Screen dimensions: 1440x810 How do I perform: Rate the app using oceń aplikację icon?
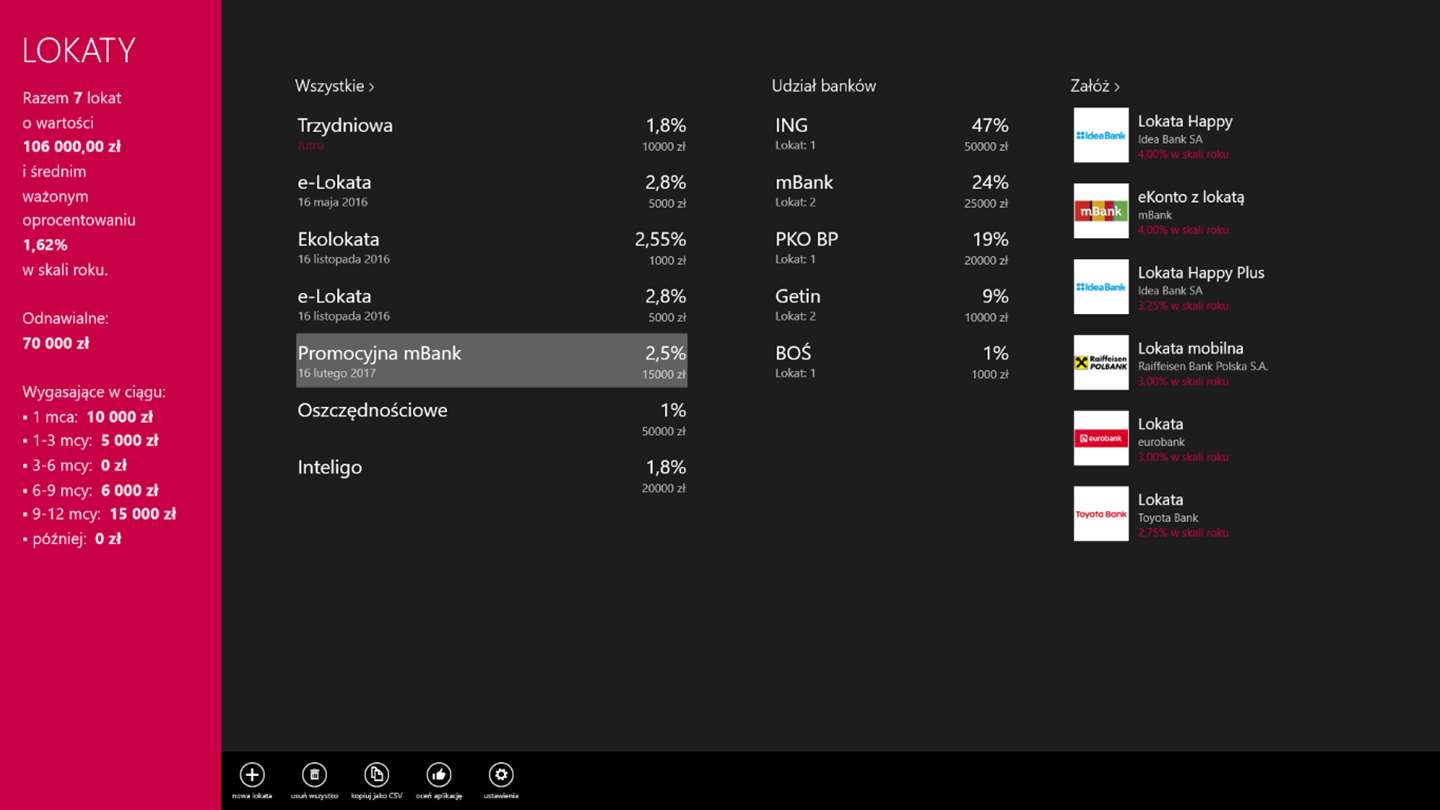tap(438, 775)
